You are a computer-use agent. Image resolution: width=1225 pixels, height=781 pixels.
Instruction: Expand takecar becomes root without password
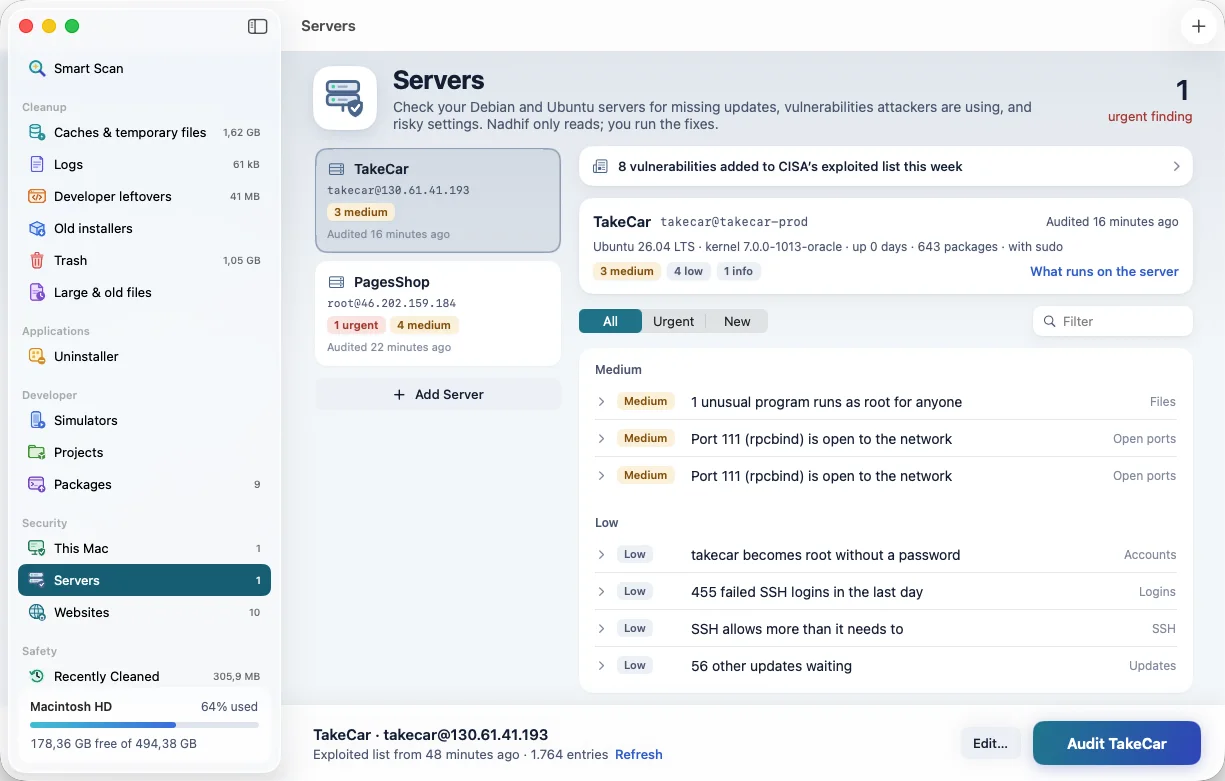(601, 555)
